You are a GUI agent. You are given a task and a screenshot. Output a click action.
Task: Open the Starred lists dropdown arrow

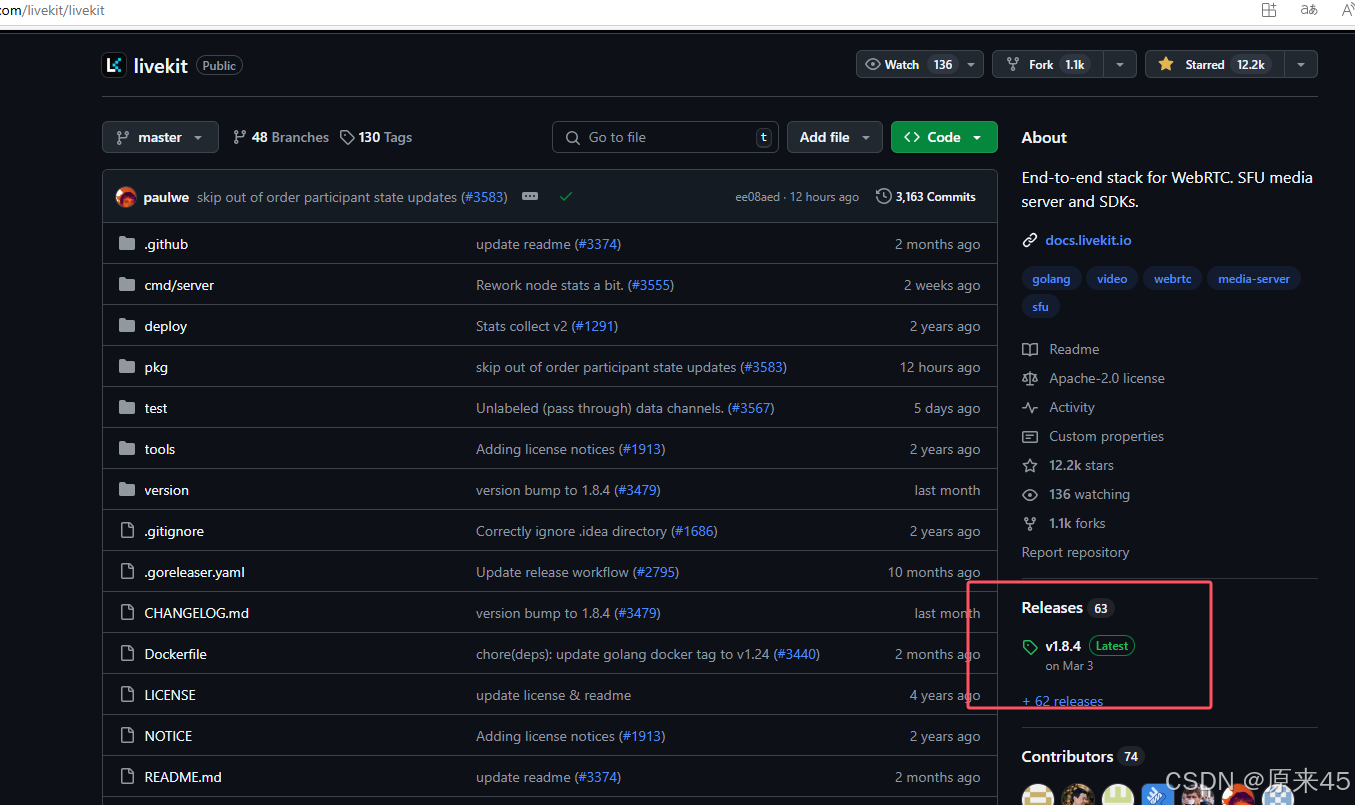click(x=1301, y=64)
